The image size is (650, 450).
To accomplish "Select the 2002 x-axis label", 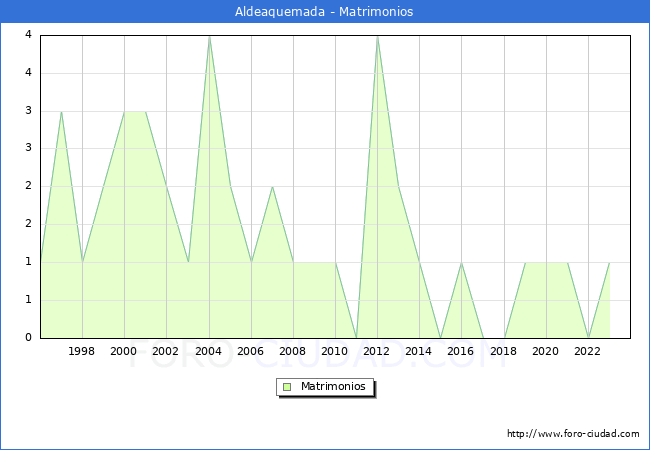I will click(x=165, y=351).
